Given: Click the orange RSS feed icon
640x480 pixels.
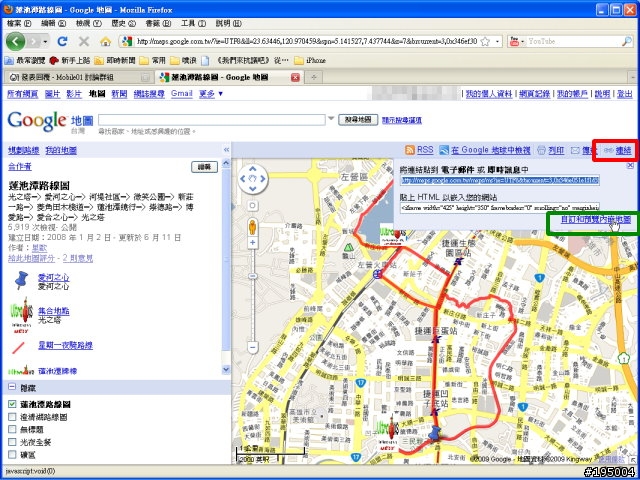Looking at the screenshot, I should pos(410,150).
